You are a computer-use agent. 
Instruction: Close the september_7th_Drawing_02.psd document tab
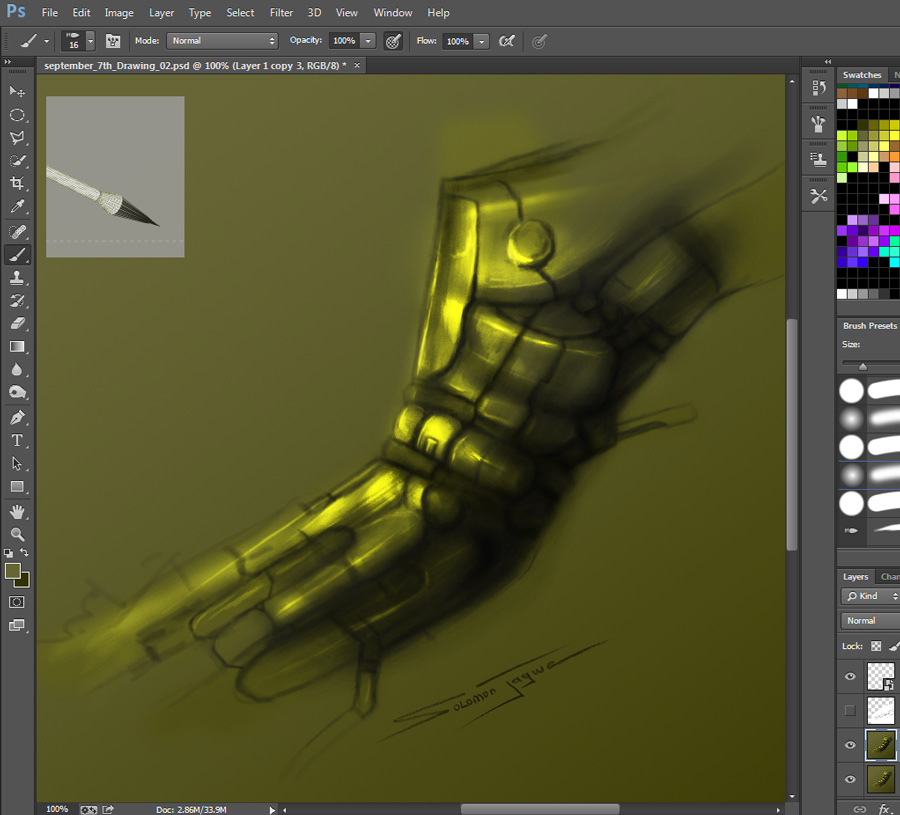(x=355, y=65)
